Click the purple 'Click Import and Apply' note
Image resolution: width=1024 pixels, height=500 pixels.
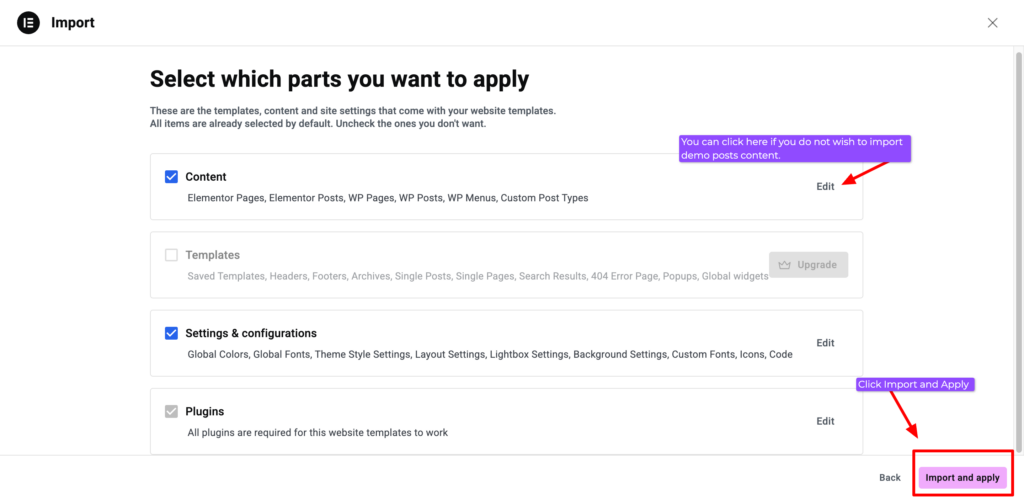[914, 385]
